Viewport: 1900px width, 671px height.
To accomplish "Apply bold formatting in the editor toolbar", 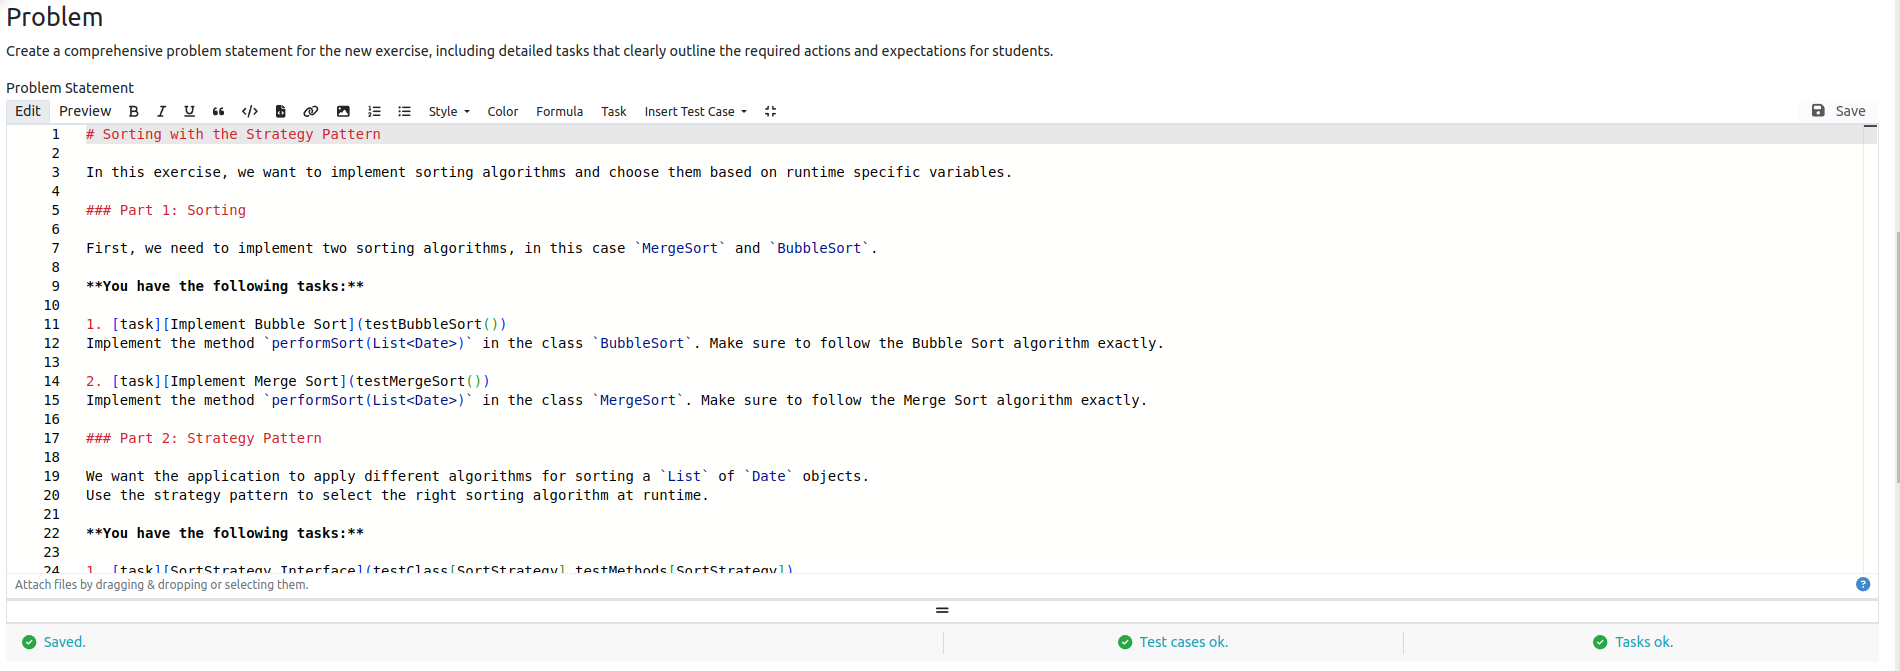I will (133, 112).
